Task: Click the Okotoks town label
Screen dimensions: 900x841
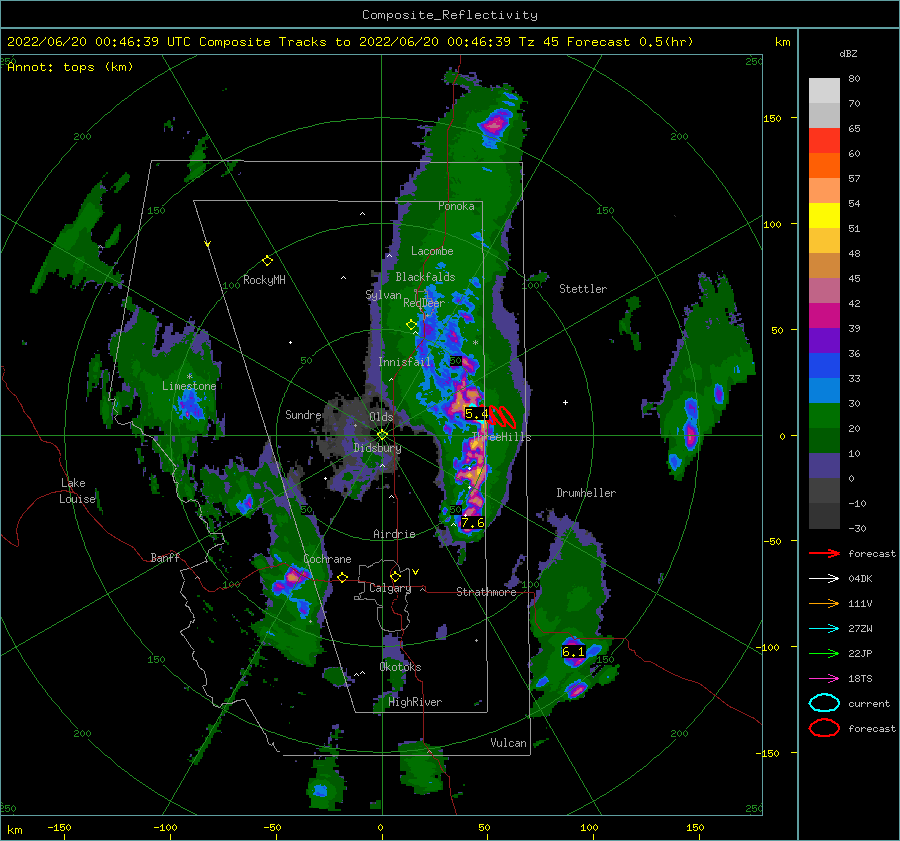Action: (400, 667)
